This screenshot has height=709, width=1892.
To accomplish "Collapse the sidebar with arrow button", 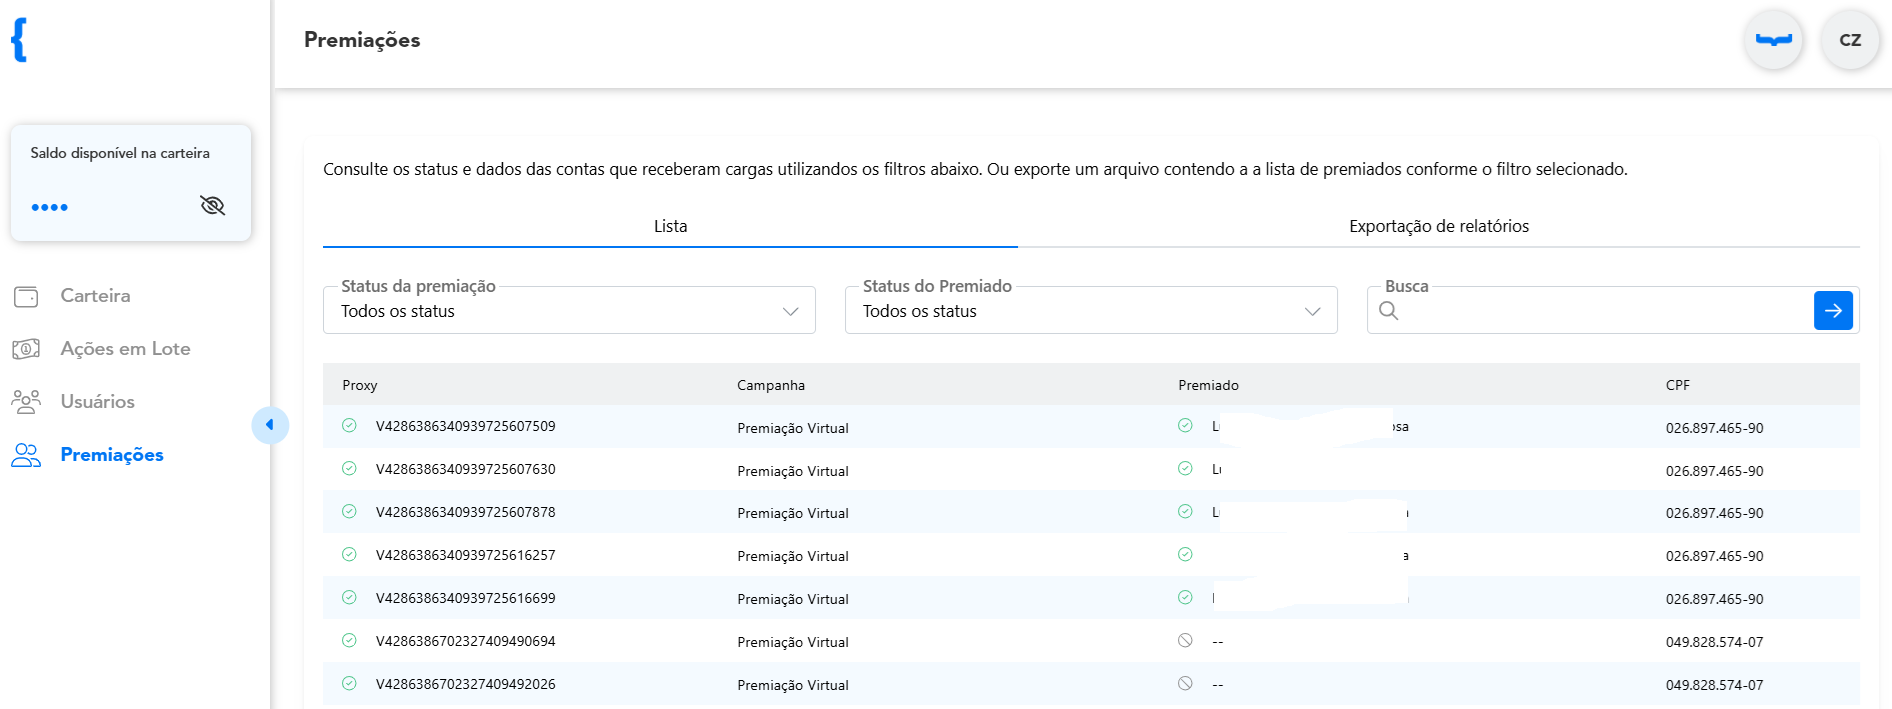I will click(270, 425).
